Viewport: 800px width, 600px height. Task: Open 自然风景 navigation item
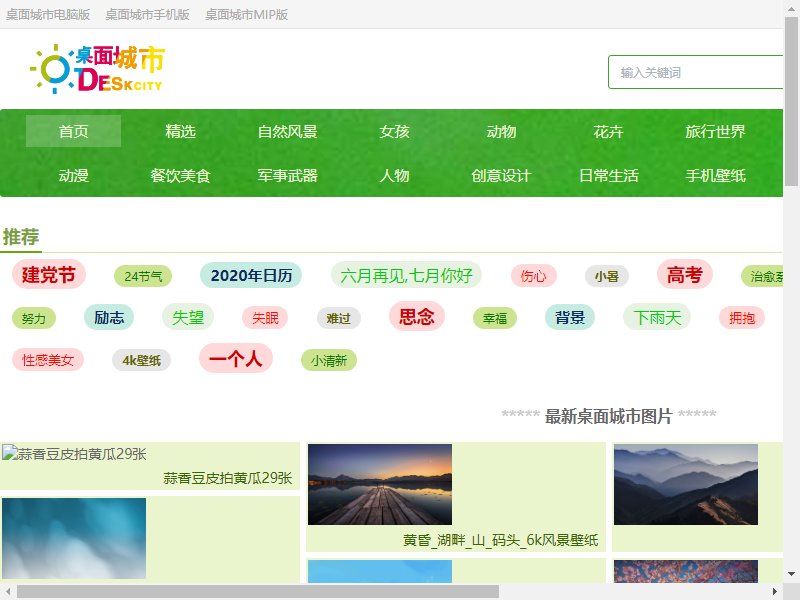coord(288,131)
